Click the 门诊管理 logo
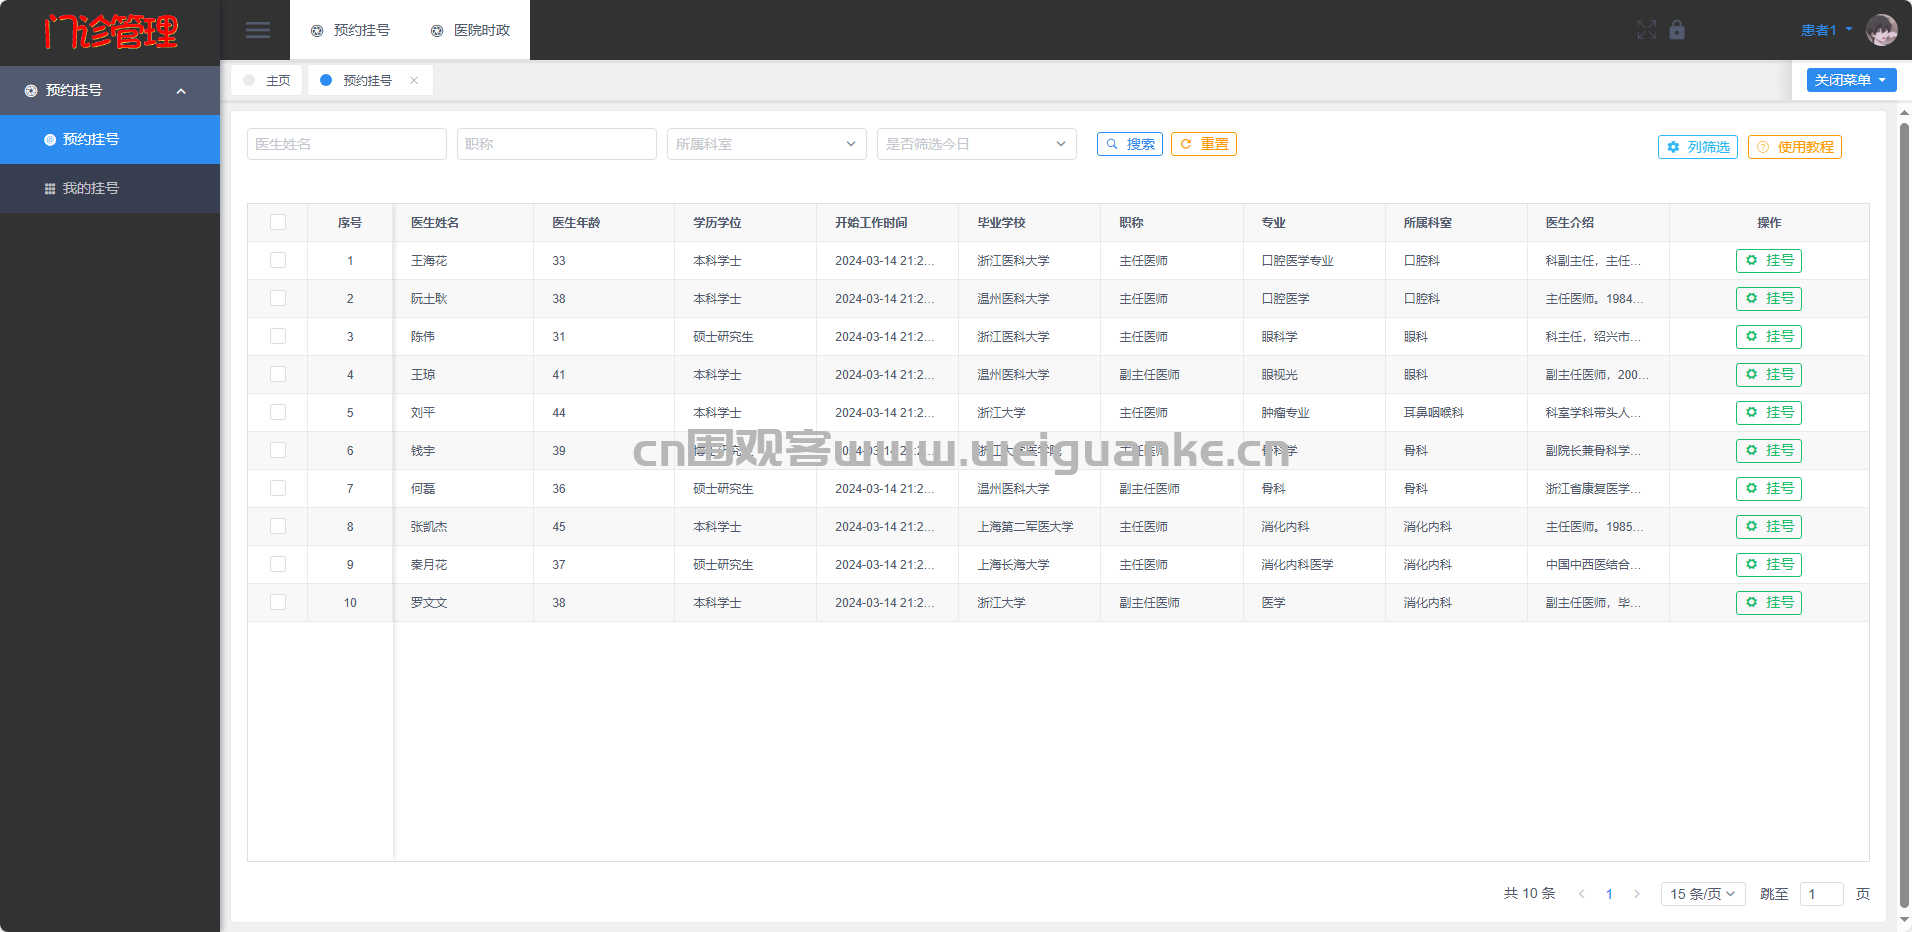The width and height of the screenshot is (1912, 932). [x=110, y=32]
